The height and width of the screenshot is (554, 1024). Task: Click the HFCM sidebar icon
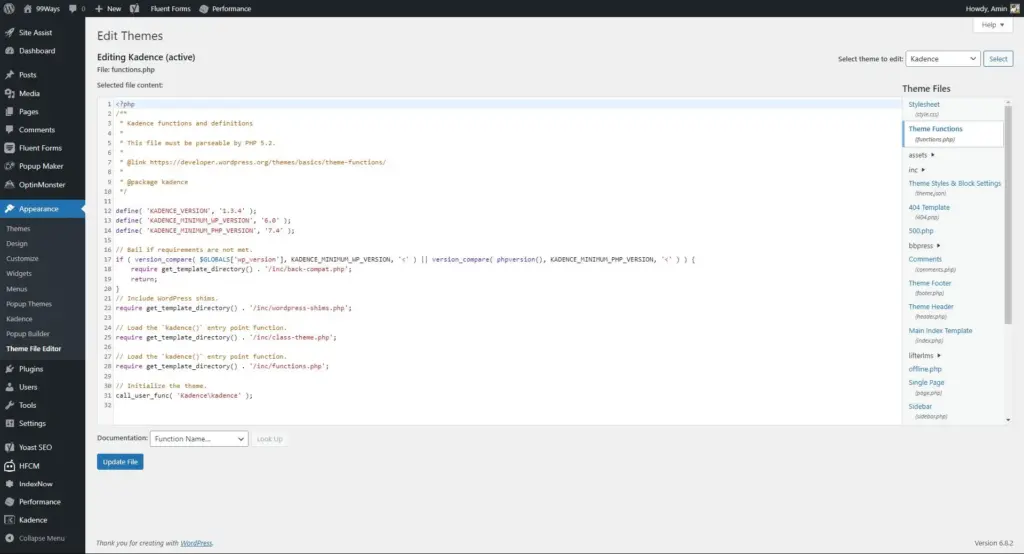(10, 466)
